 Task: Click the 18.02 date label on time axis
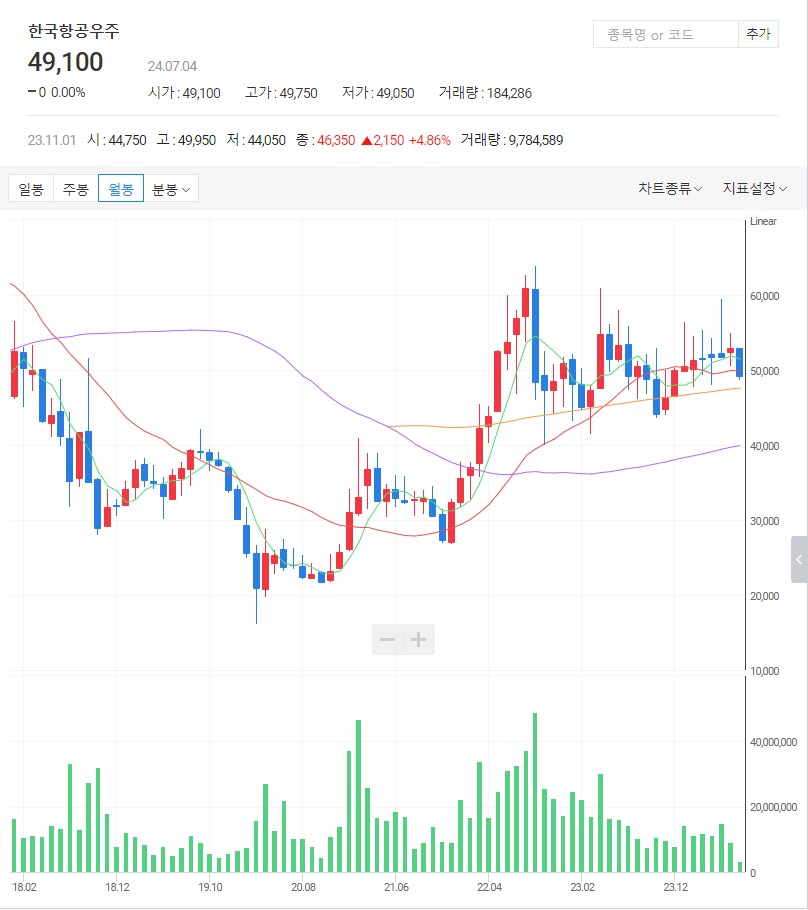(25, 887)
